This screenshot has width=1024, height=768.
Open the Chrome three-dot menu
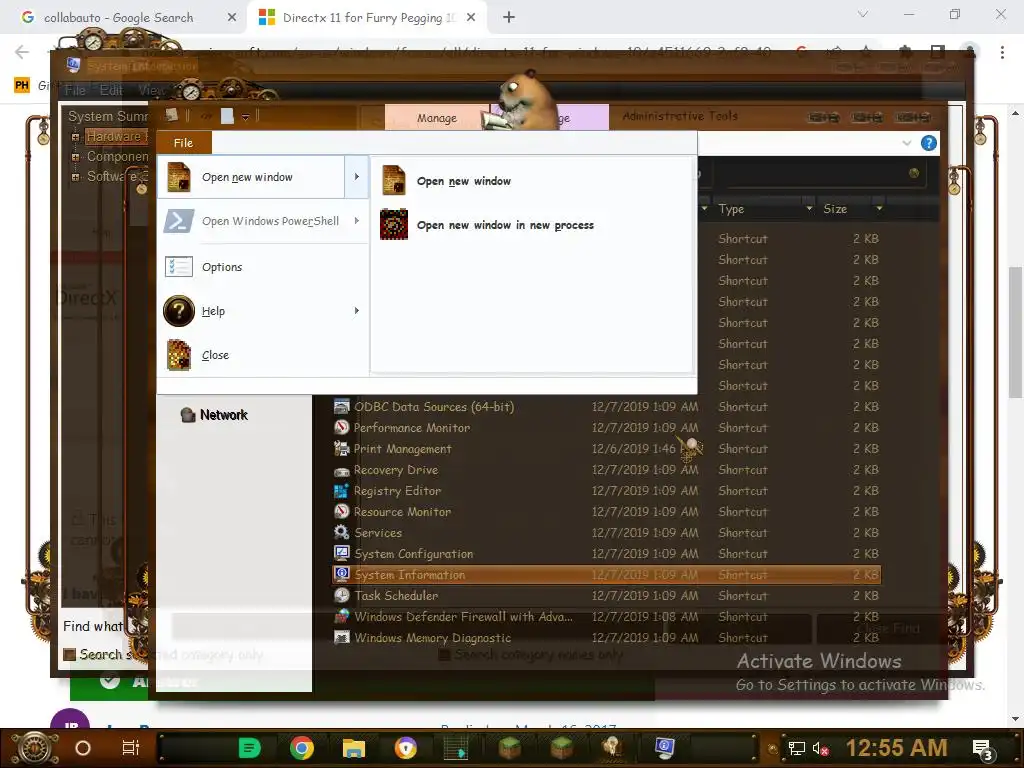pyautogui.click(x=1002, y=52)
